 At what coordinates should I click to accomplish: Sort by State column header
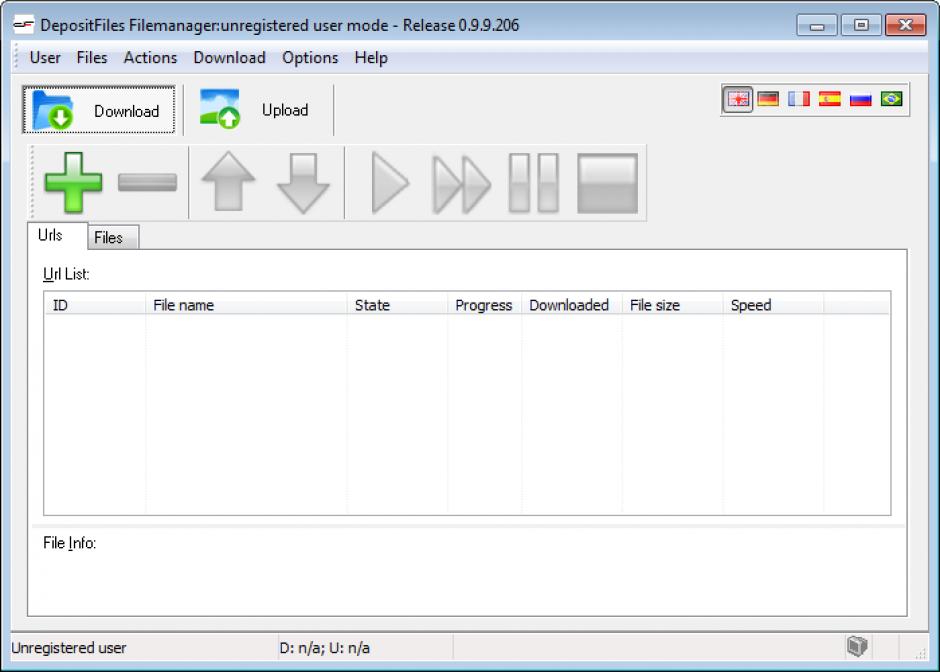pyautogui.click(x=397, y=305)
